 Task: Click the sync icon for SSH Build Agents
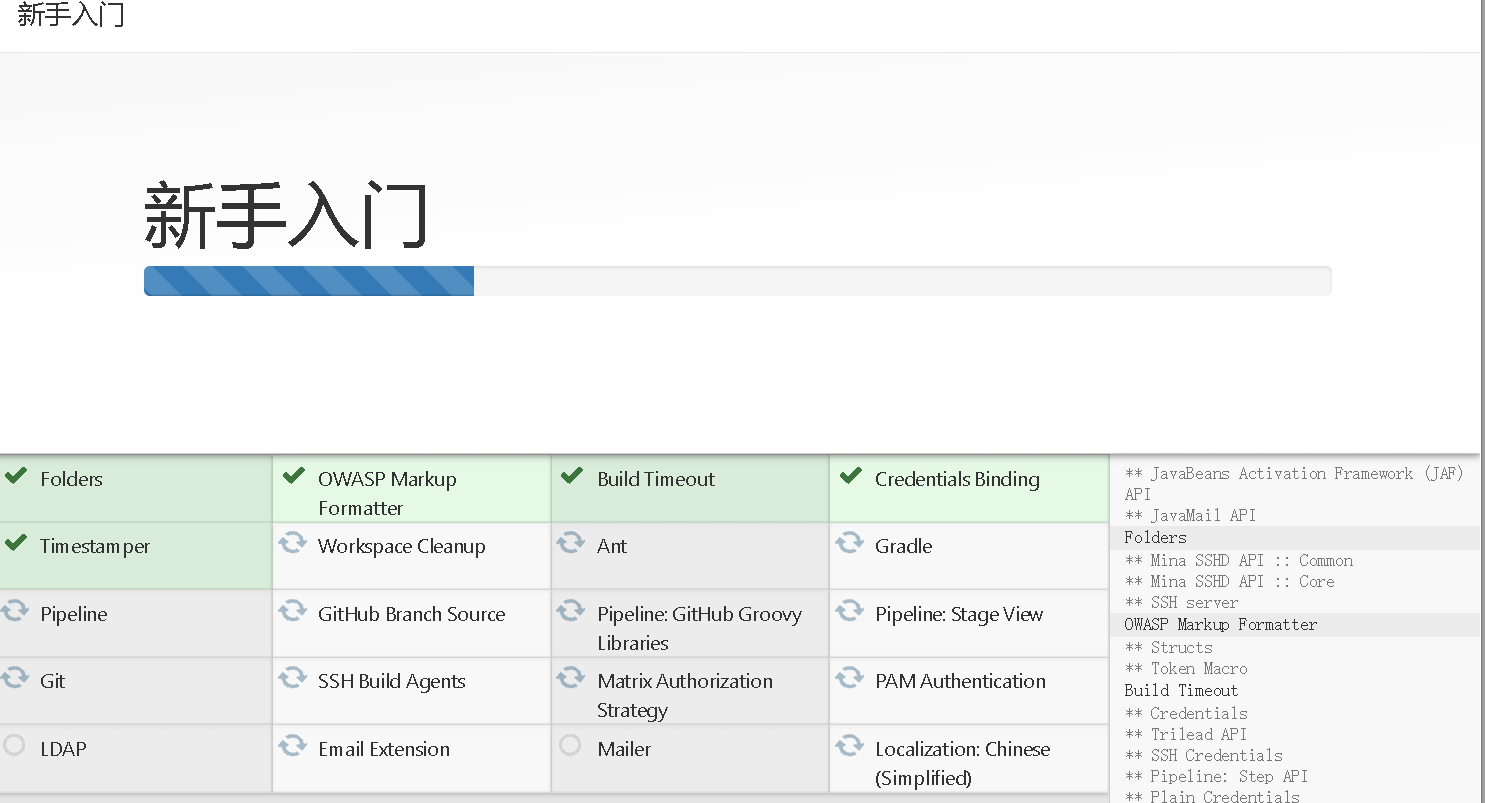coord(292,678)
